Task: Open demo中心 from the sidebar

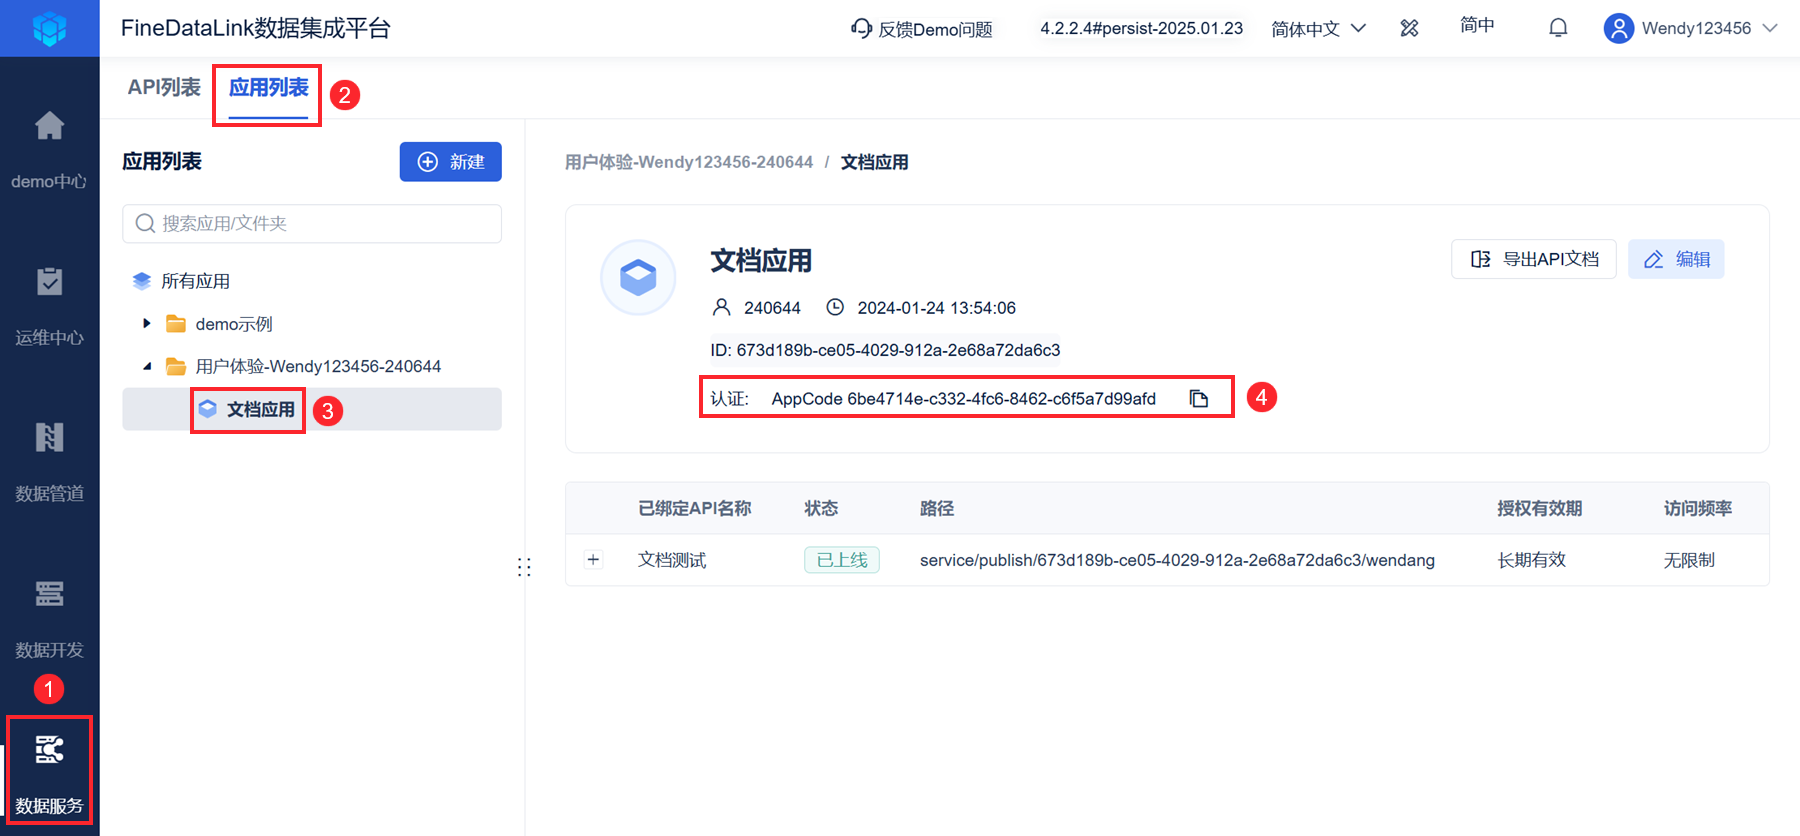Action: coord(49,150)
